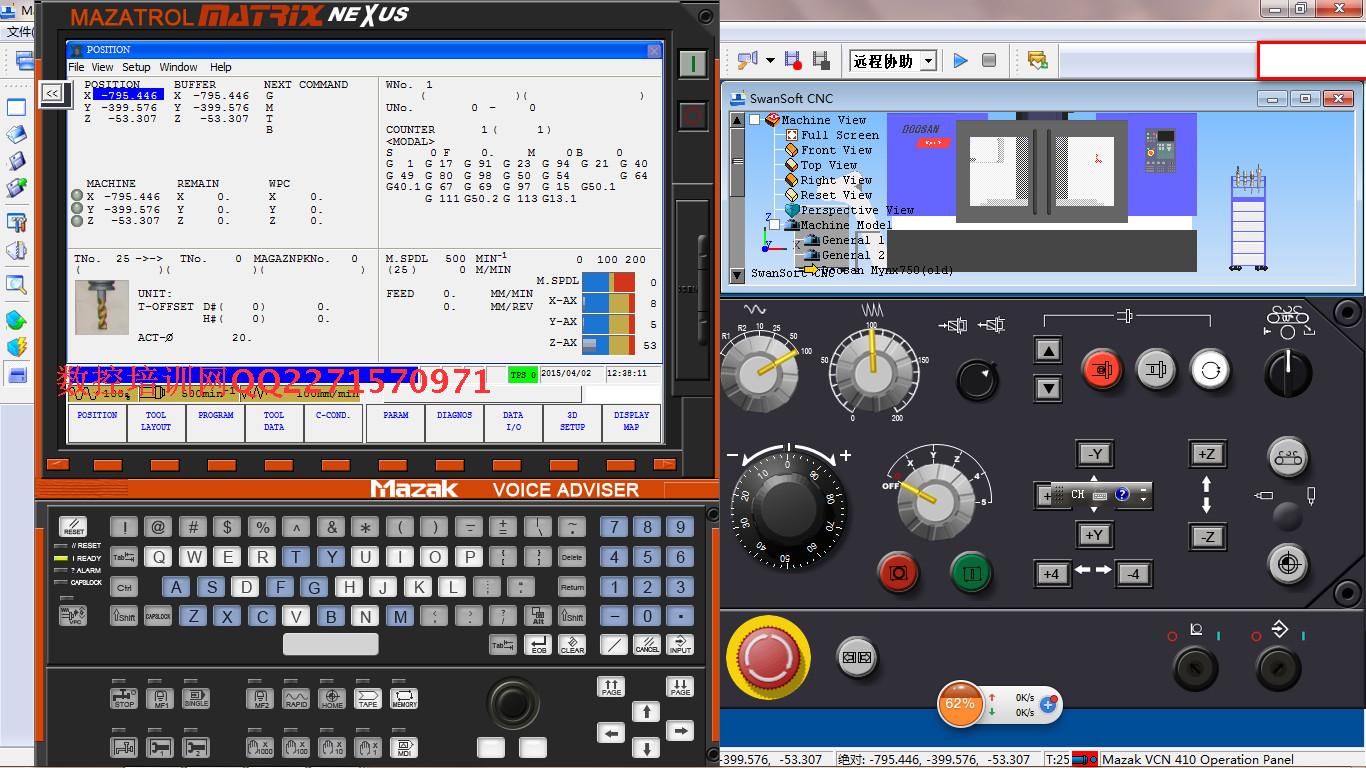Hit the red emergency stop button

(x=768, y=657)
